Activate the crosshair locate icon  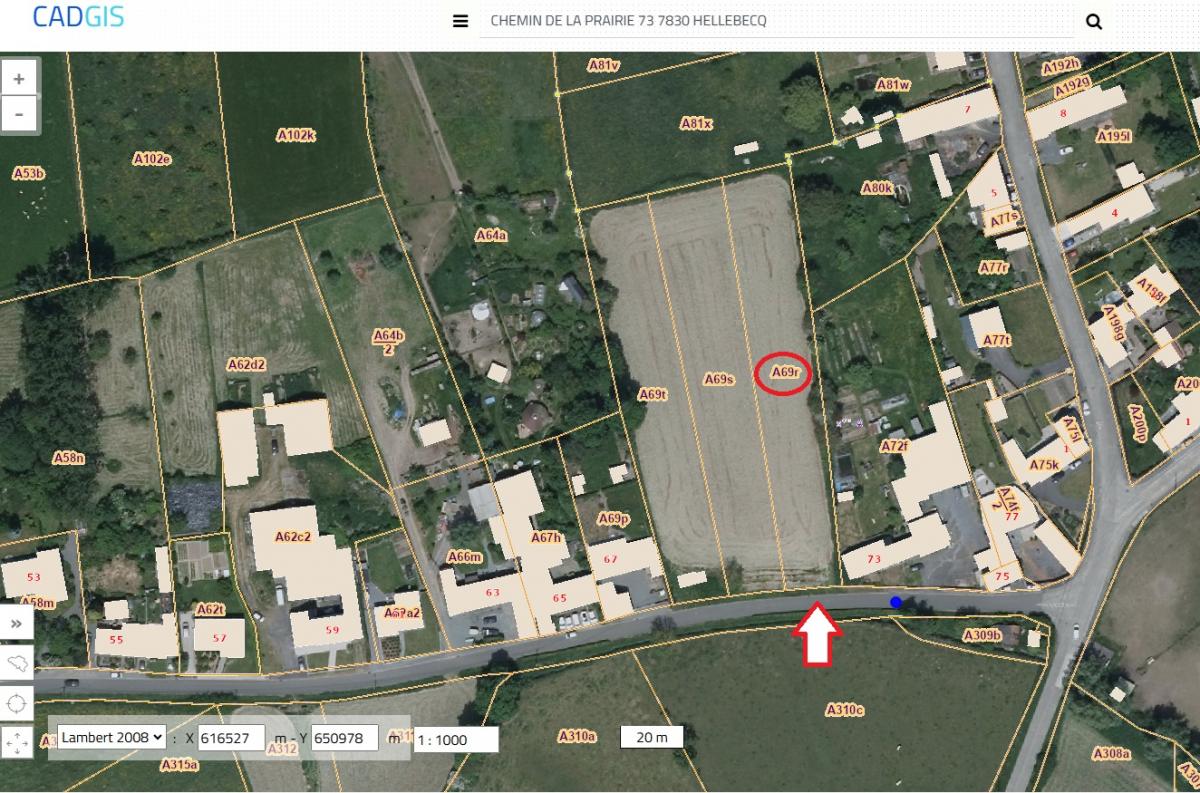[x=17, y=703]
